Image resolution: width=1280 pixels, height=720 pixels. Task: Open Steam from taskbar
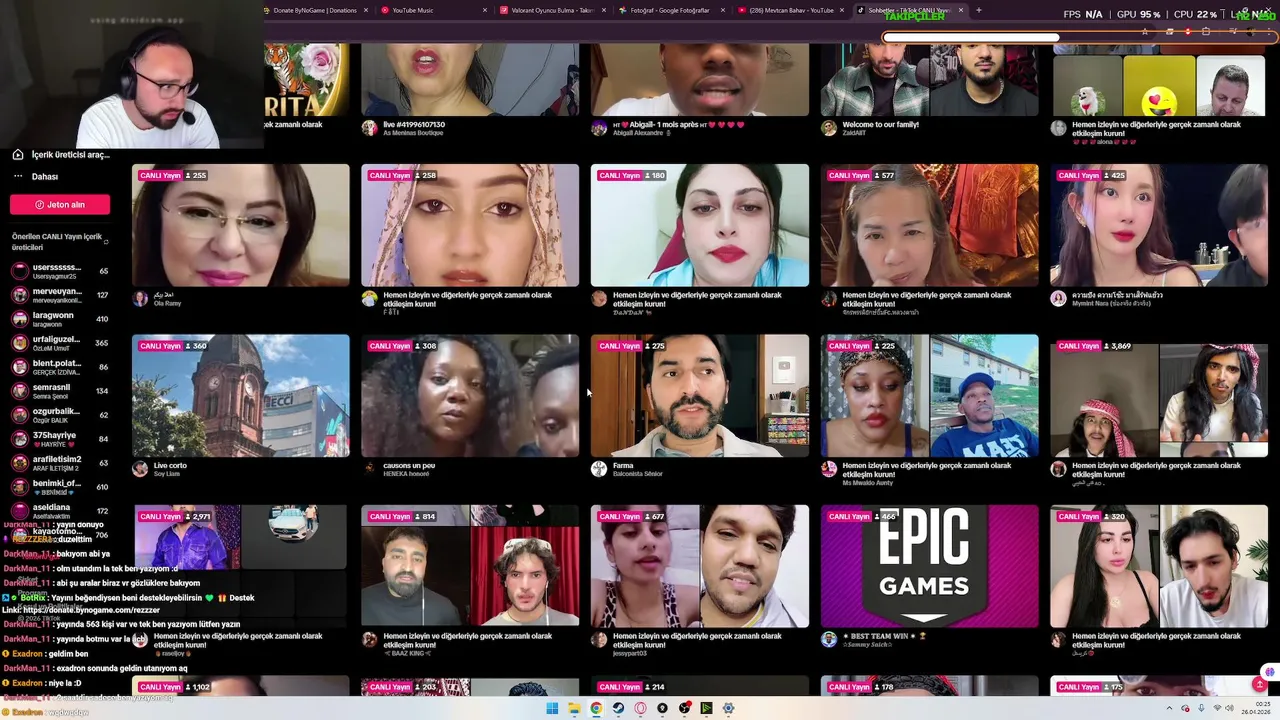618,708
